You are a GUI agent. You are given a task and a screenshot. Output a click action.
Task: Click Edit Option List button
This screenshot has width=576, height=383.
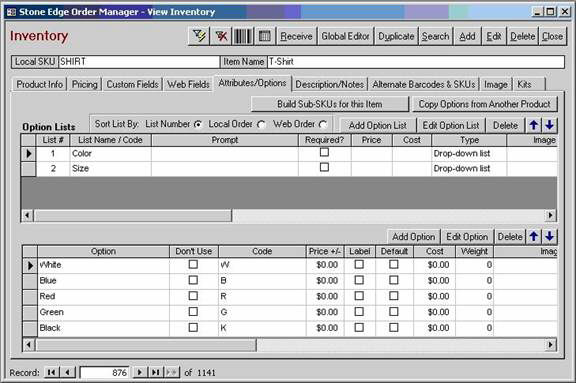[451, 125]
